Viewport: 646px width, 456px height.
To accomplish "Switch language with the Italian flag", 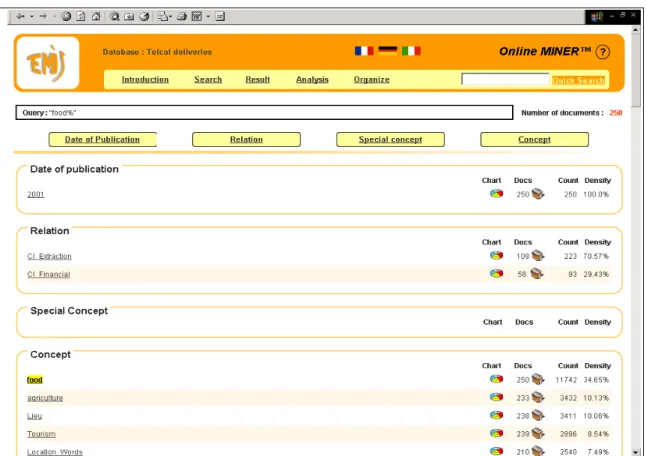I will point(411,51).
